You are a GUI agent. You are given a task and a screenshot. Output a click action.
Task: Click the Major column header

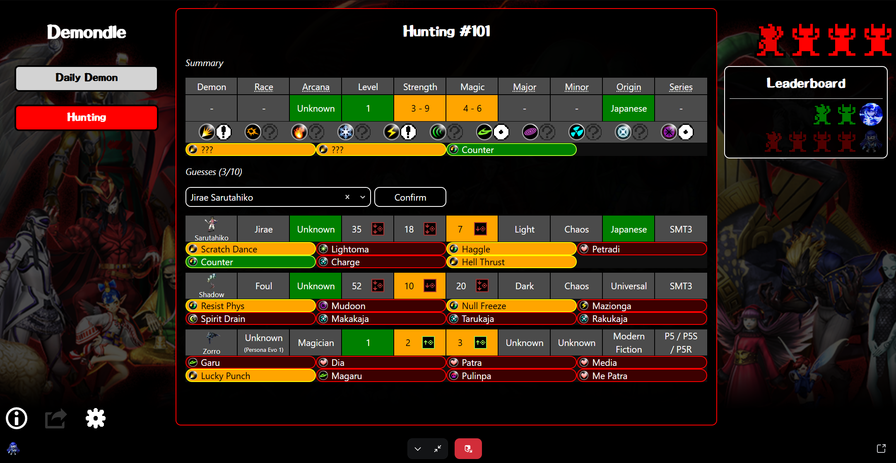click(524, 87)
